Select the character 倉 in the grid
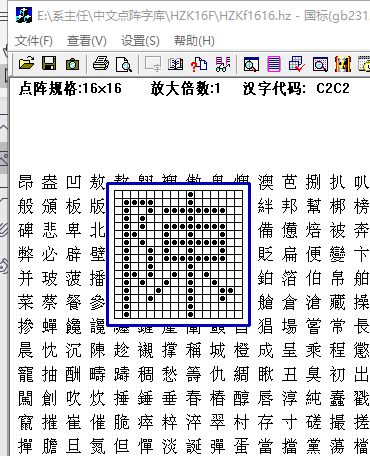Viewport: 370px width, 456px height. tap(290, 302)
